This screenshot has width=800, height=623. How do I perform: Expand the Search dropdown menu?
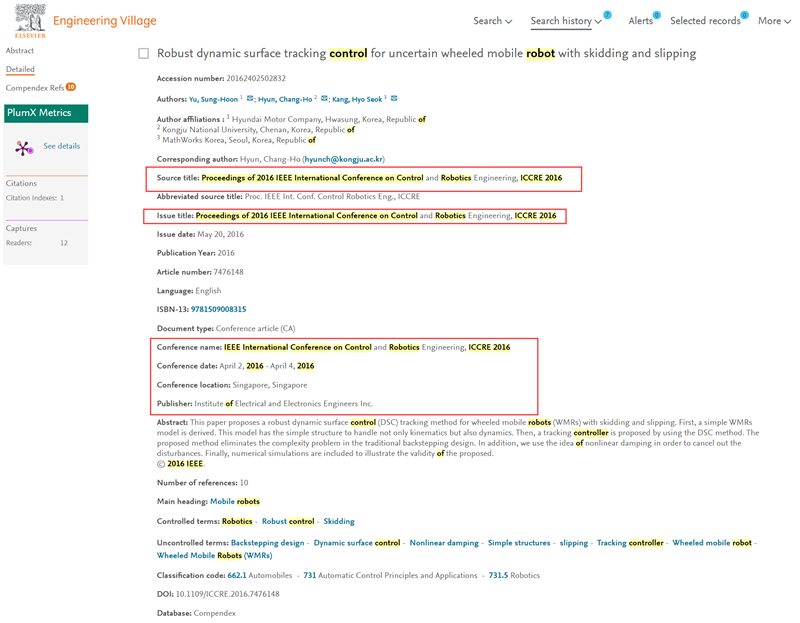(x=492, y=21)
